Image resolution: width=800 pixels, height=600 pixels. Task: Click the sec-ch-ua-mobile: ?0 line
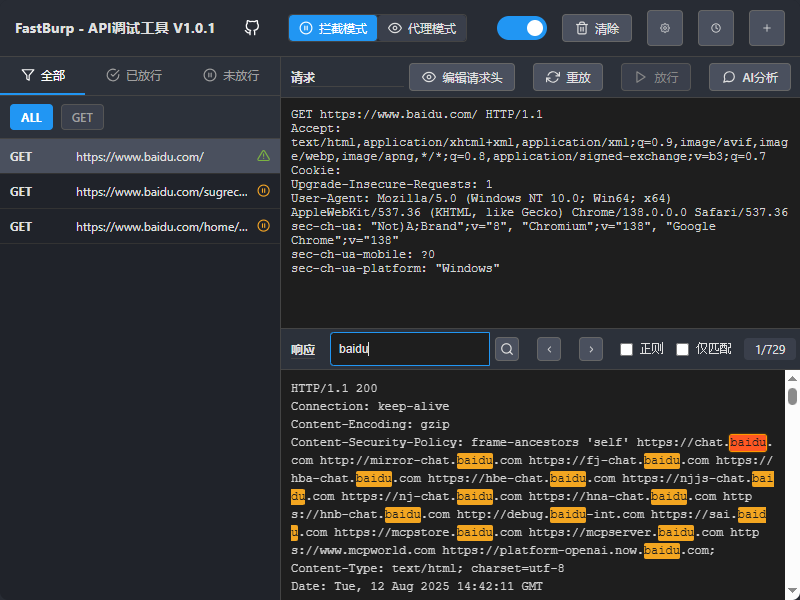(363, 254)
